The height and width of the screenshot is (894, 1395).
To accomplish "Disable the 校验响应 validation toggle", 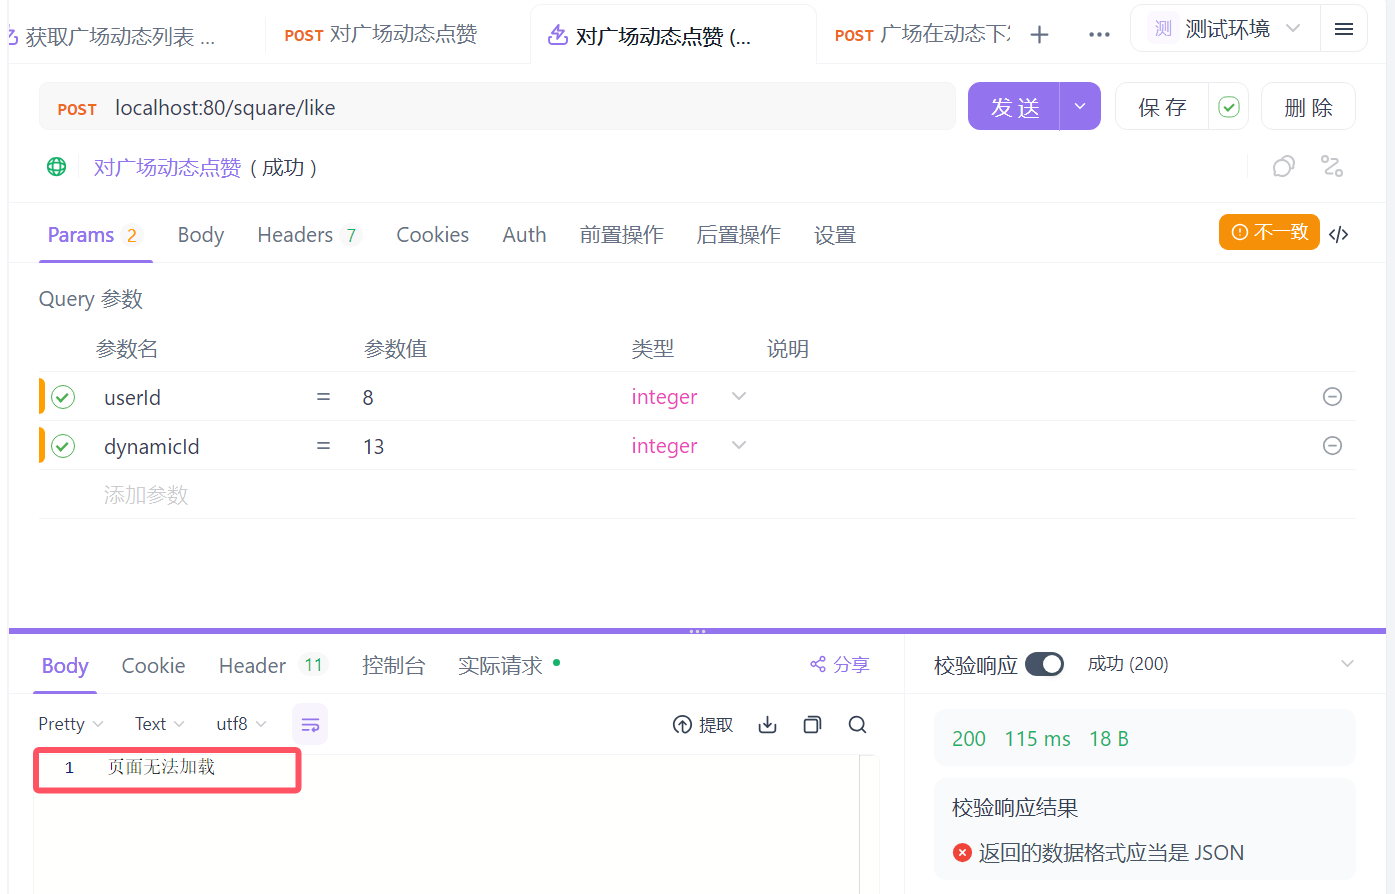I will (1044, 663).
